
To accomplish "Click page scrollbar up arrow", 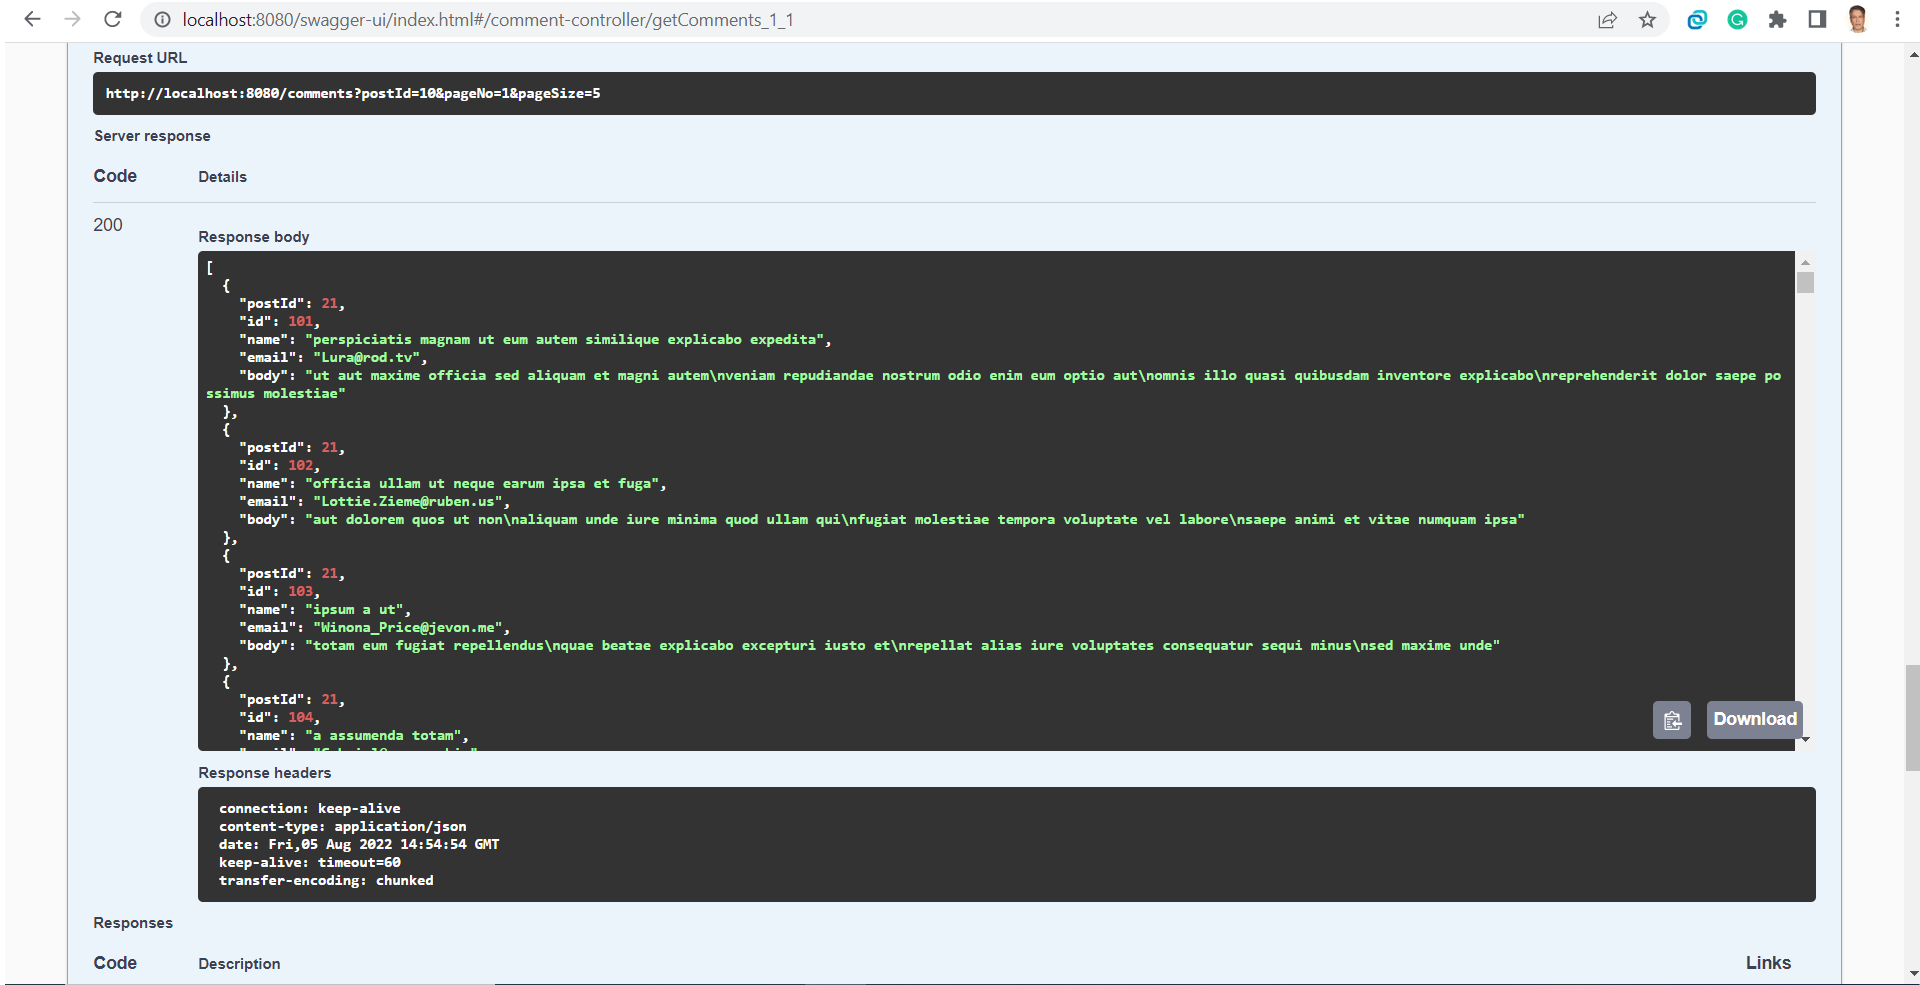I will [1912, 56].
